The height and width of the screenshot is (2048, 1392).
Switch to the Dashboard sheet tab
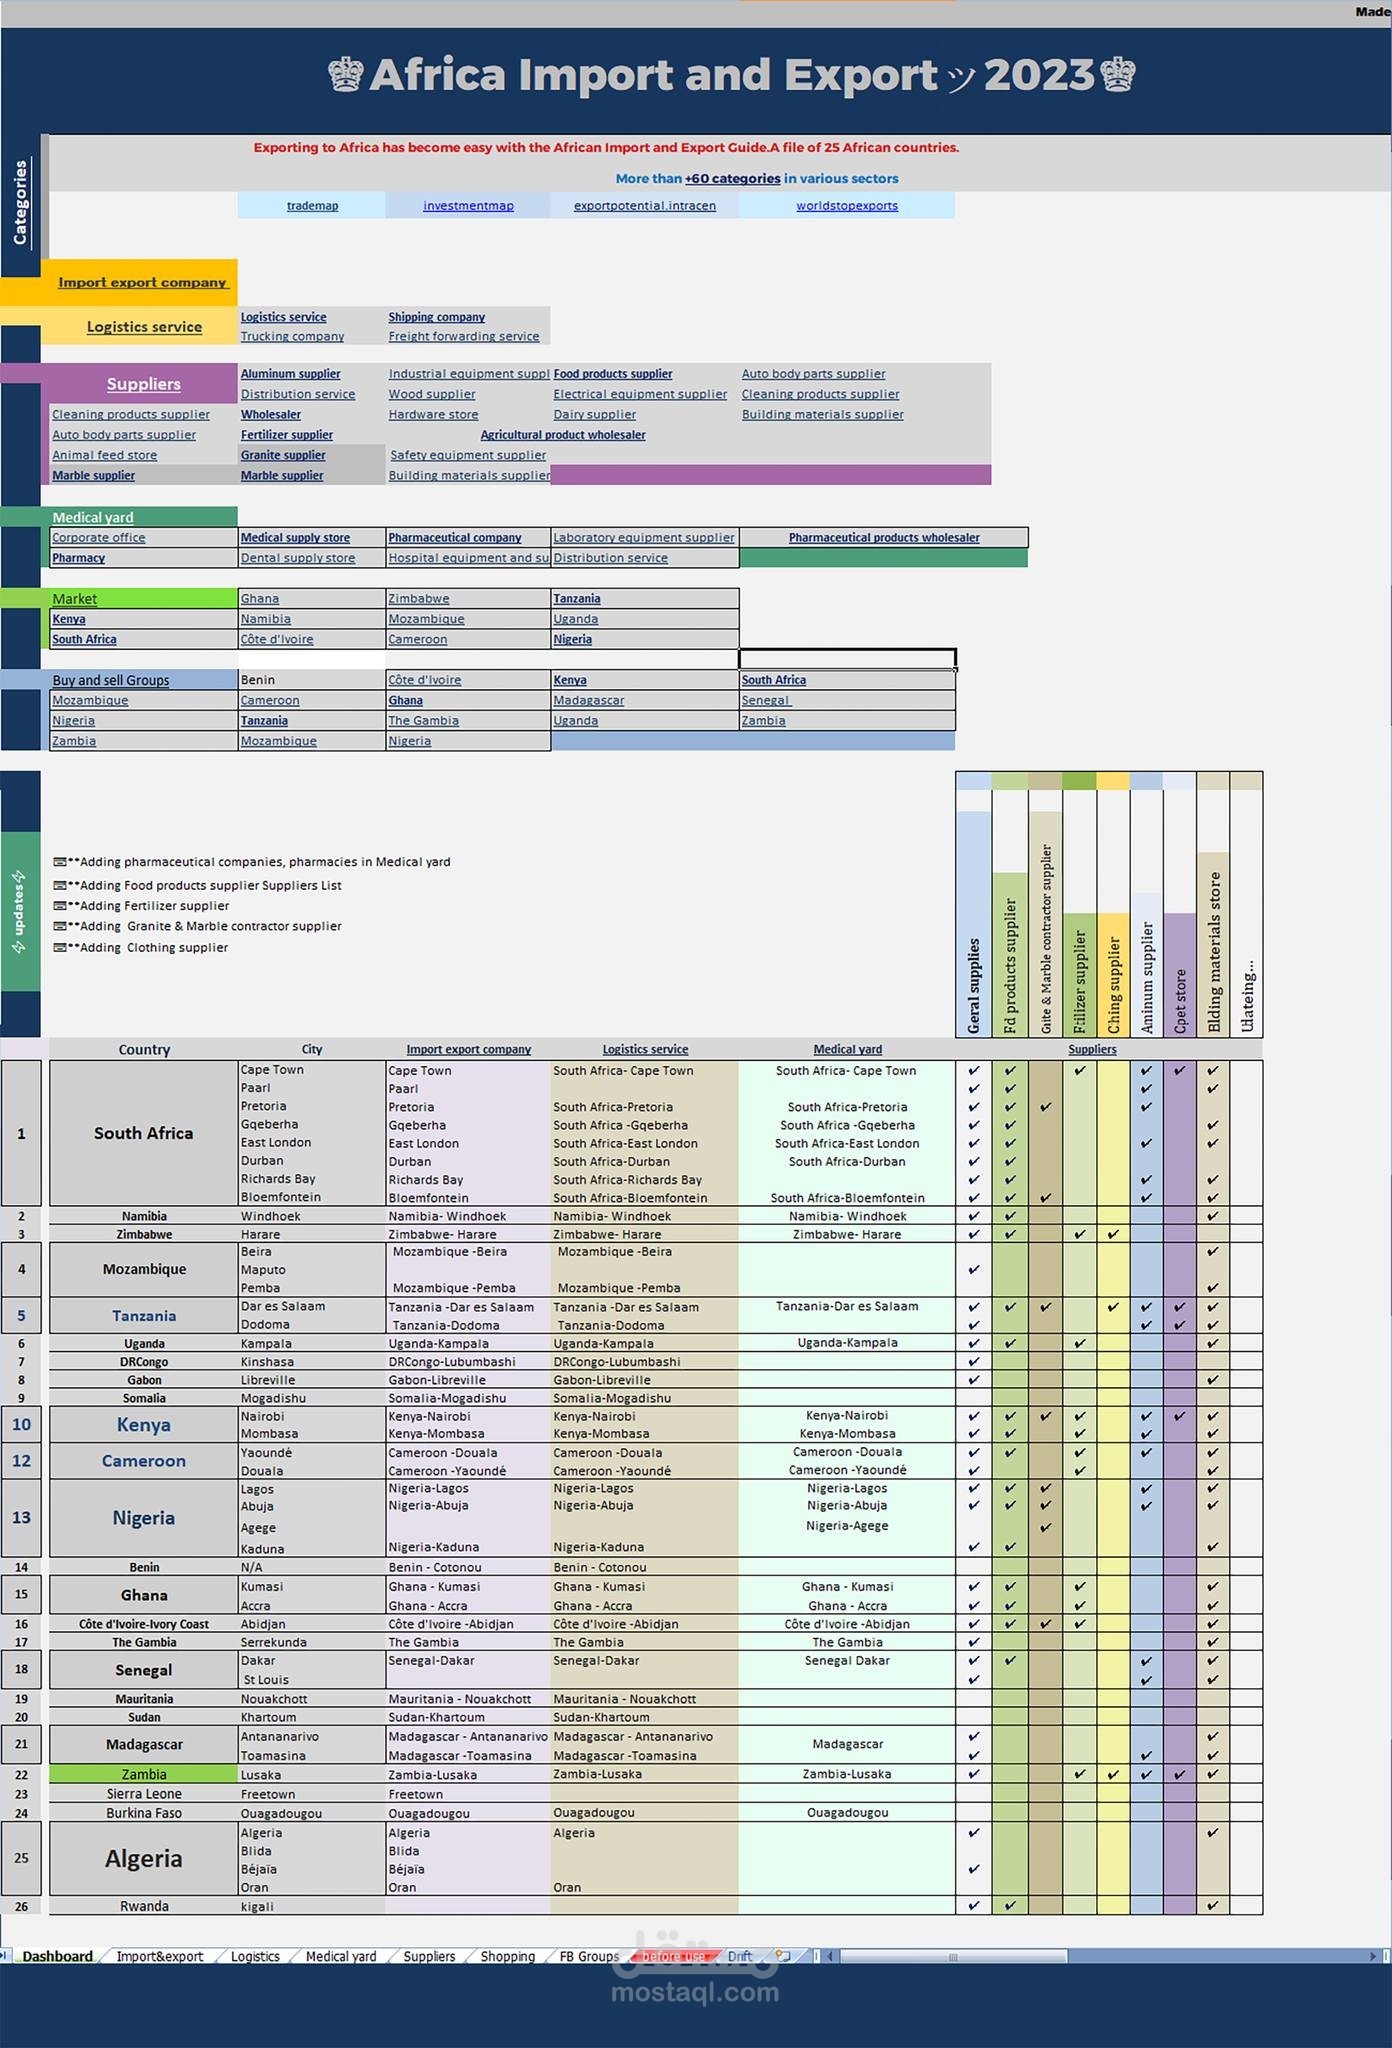pyautogui.click(x=57, y=1956)
